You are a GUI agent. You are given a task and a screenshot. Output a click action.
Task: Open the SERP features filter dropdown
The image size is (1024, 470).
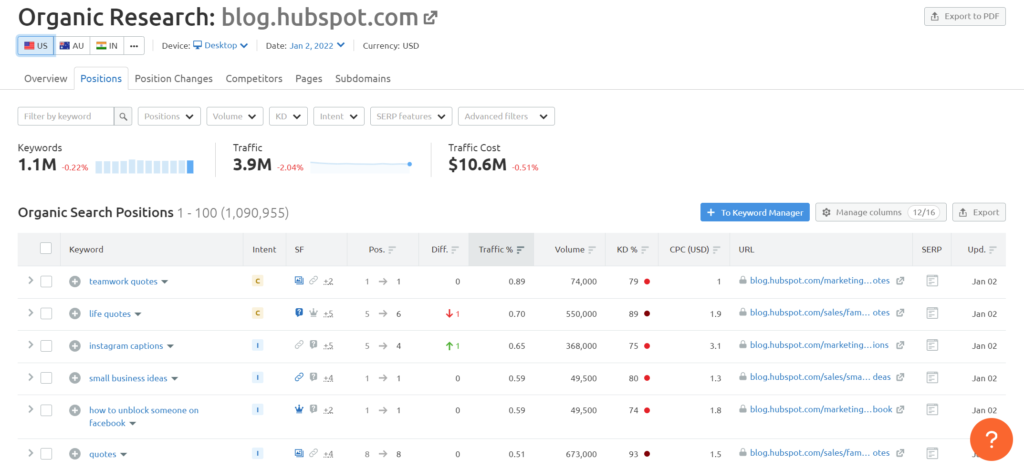pos(411,116)
